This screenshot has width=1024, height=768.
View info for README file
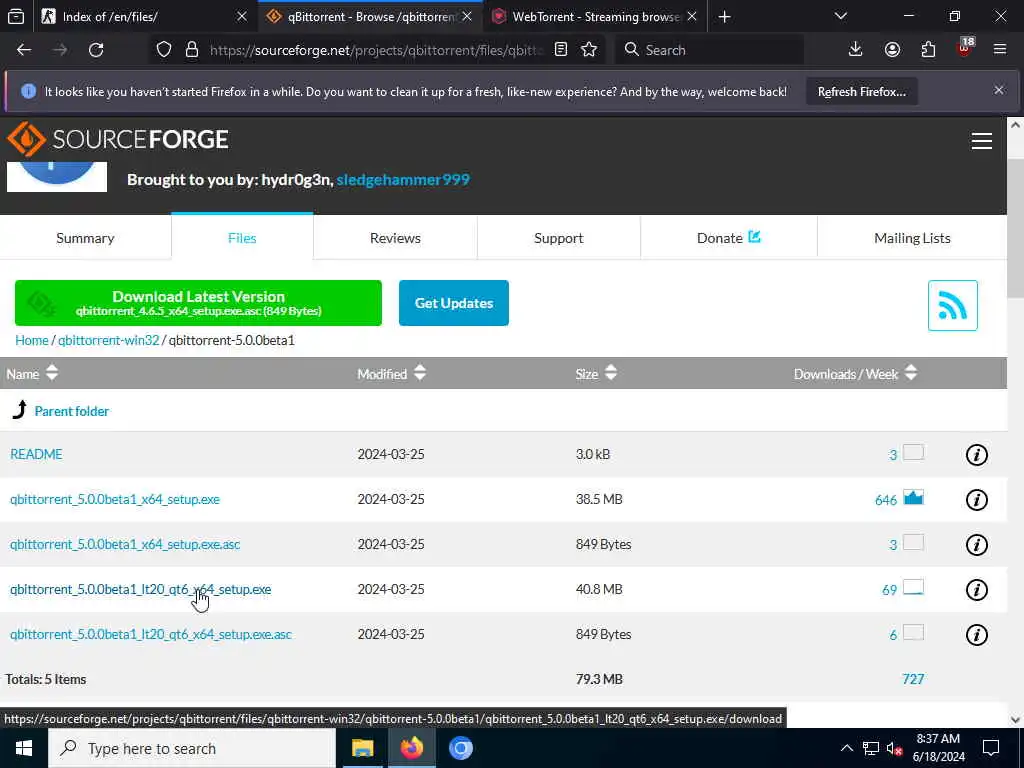tap(976, 455)
